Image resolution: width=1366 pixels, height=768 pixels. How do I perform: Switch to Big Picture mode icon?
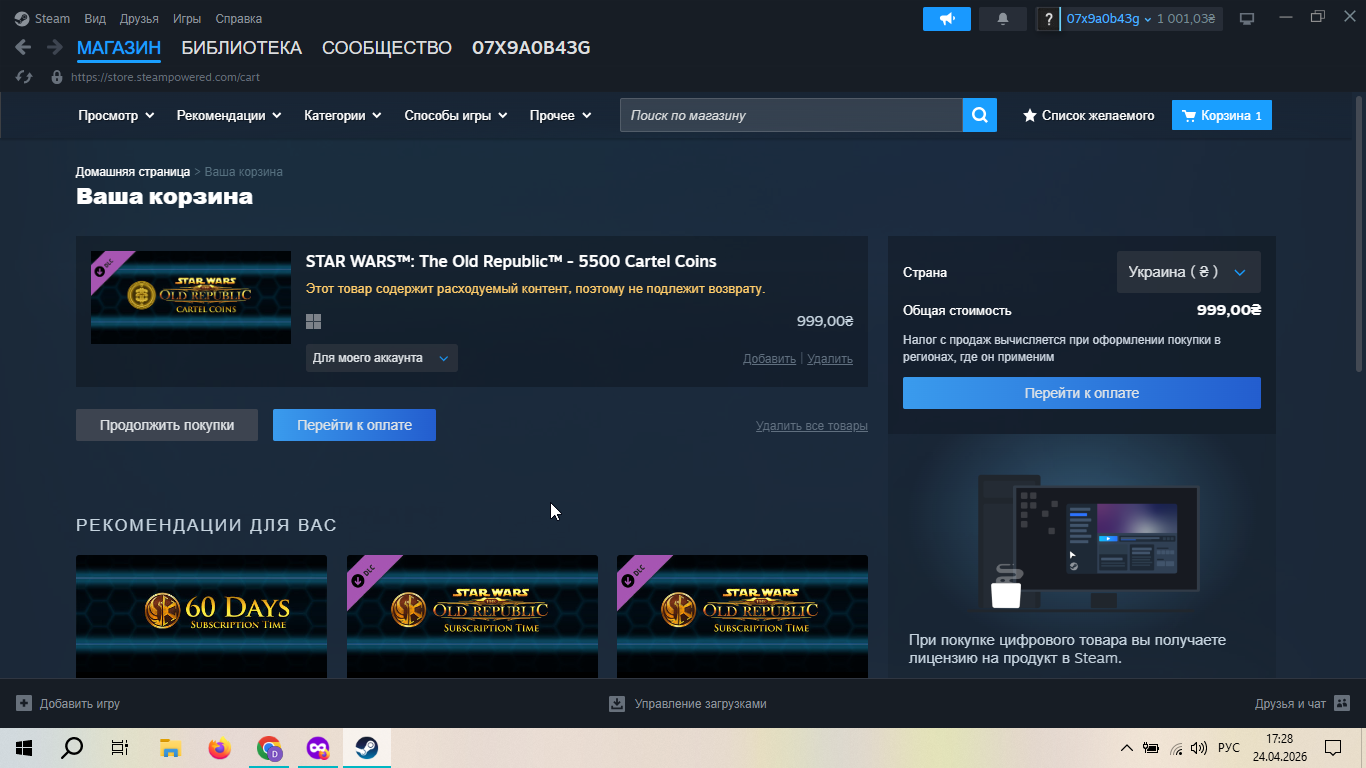(1247, 19)
